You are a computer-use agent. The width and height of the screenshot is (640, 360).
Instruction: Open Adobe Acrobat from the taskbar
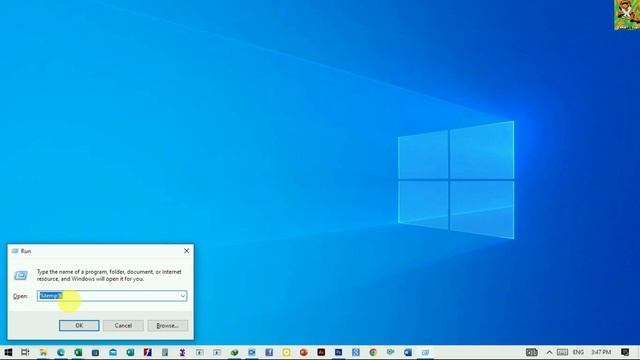click(x=321, y=352)
